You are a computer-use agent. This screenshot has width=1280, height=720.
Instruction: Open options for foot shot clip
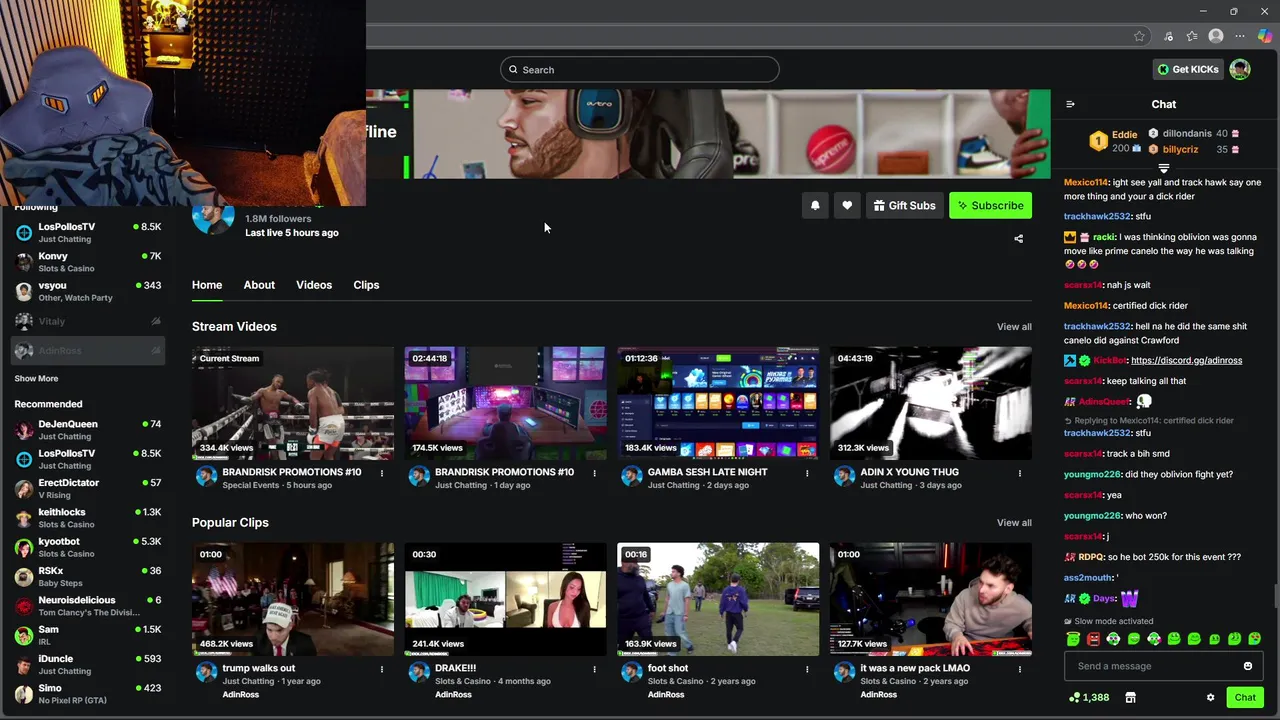[807, 669]
